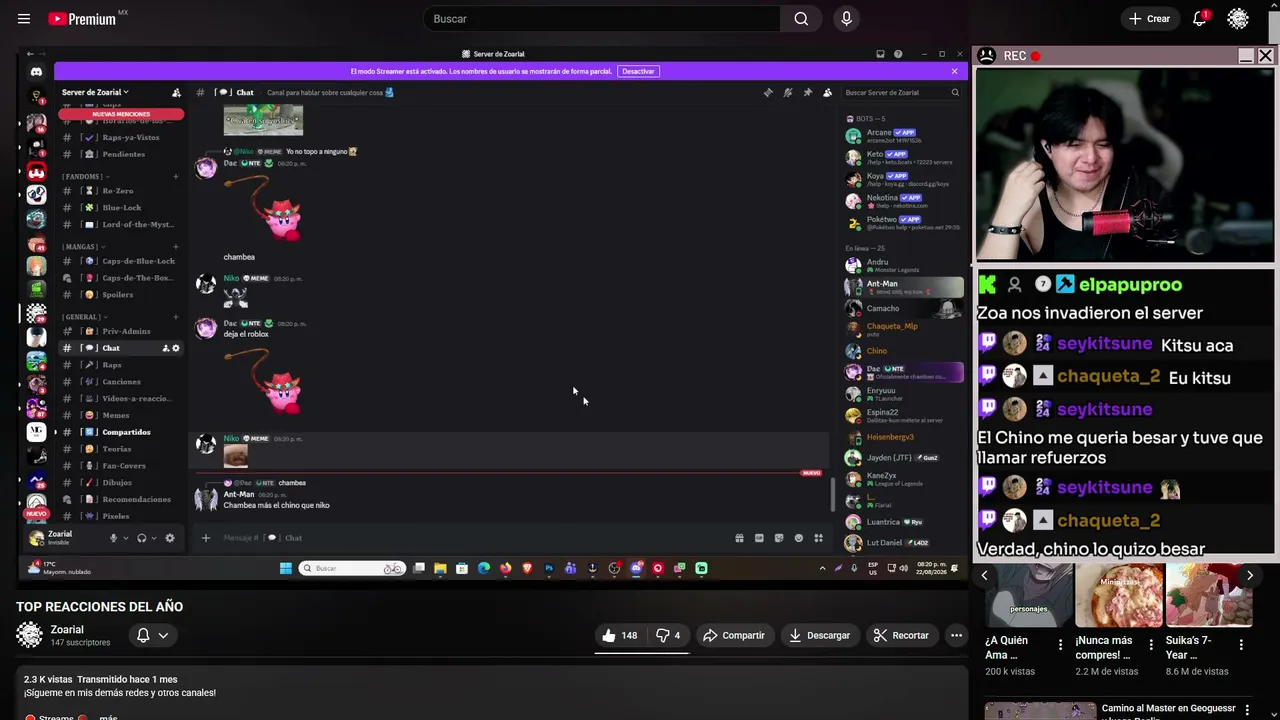The height and width of the screenshot is (720, 1280).
Task: Open the Discord help question mark icon
Action: point(898,54)
